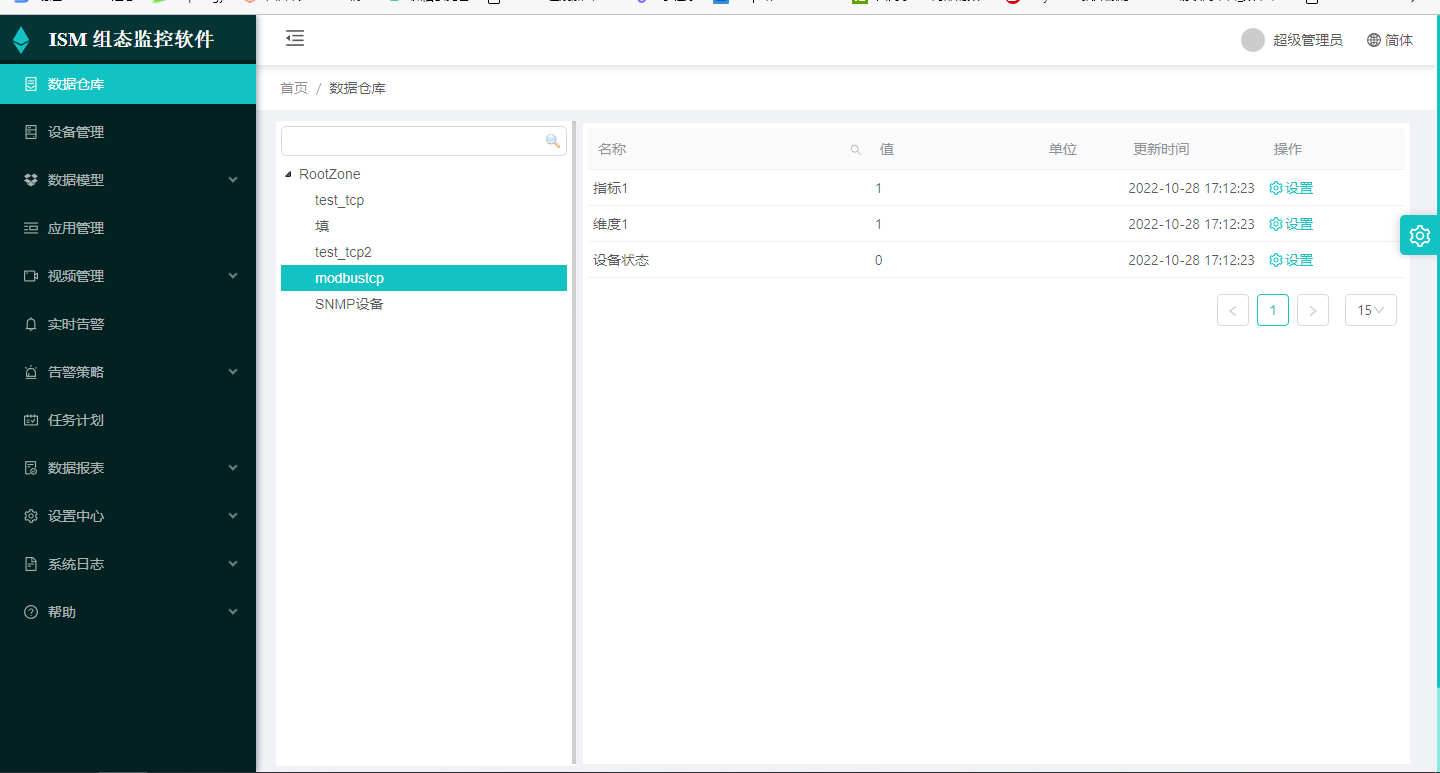This screenshot has width=1440, height=773.
Task: Switch language via 简体 label
Action: click(x=1399, y=40)
